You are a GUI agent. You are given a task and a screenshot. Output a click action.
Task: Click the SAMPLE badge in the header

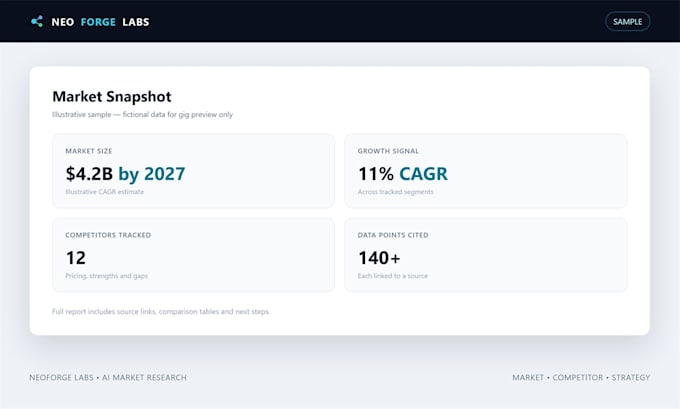pos(628,22)
